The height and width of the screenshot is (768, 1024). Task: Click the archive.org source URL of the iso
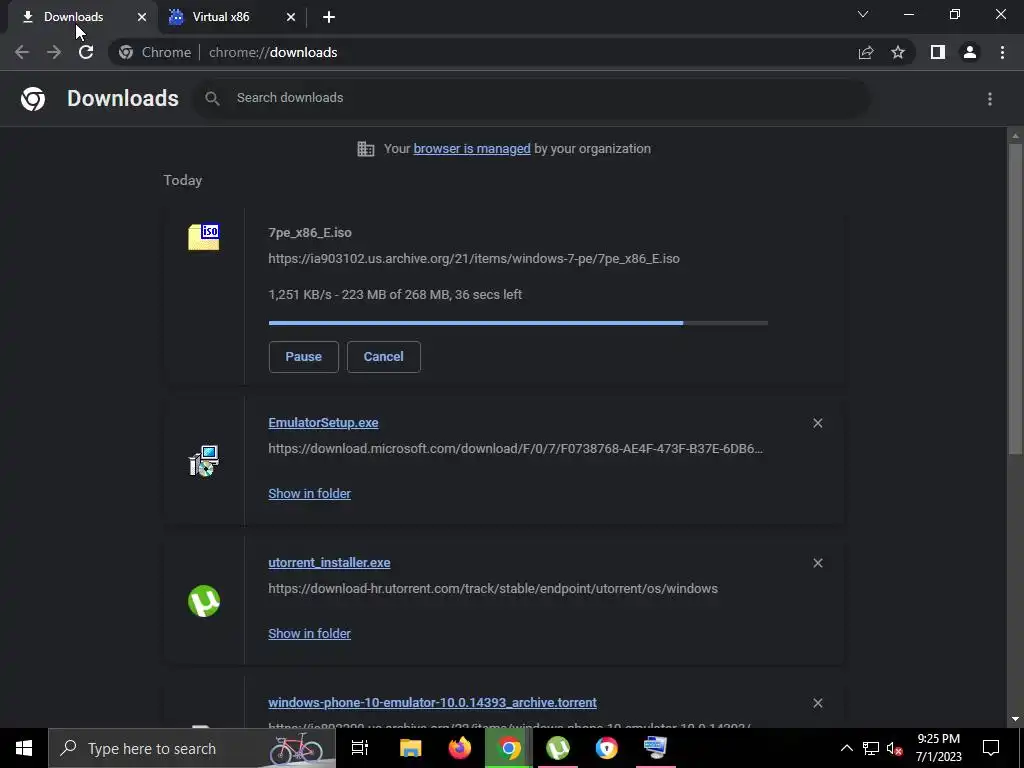(474, 259)
